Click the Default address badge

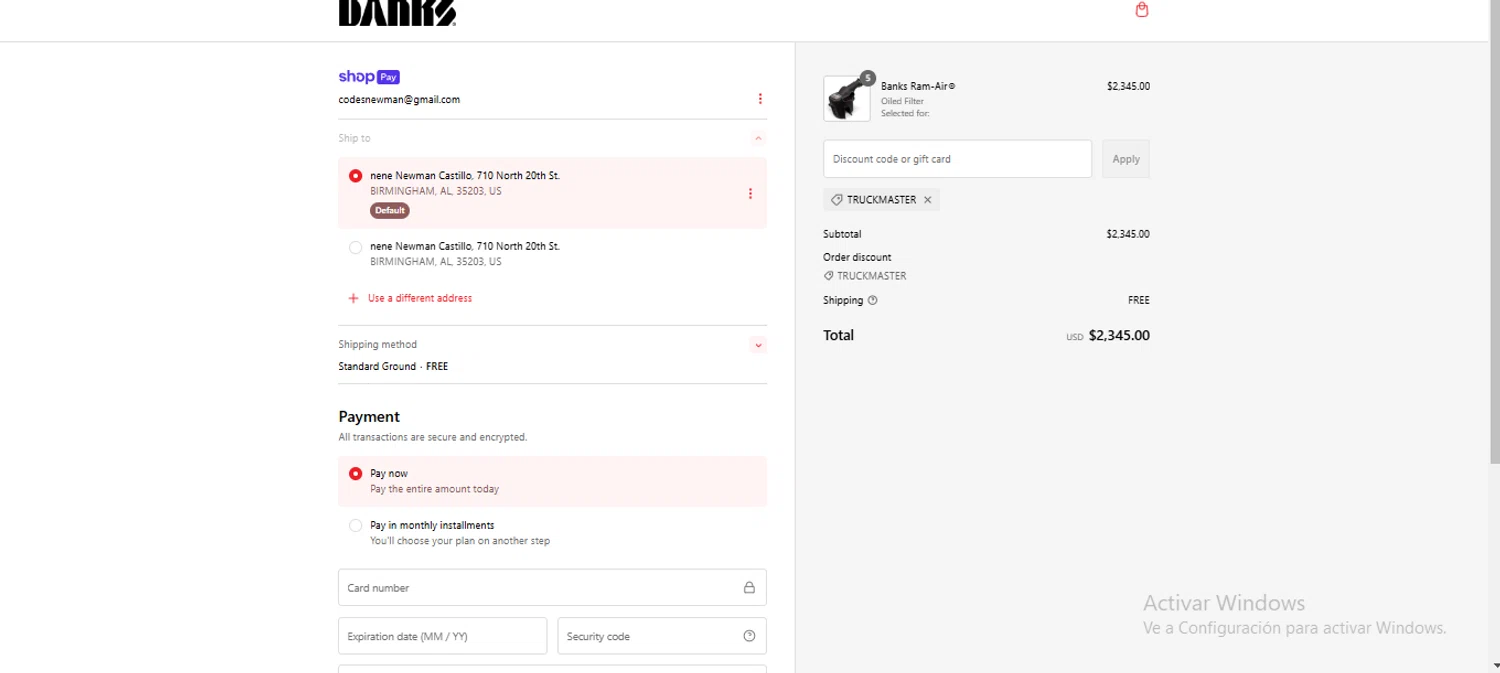[390, 211]
